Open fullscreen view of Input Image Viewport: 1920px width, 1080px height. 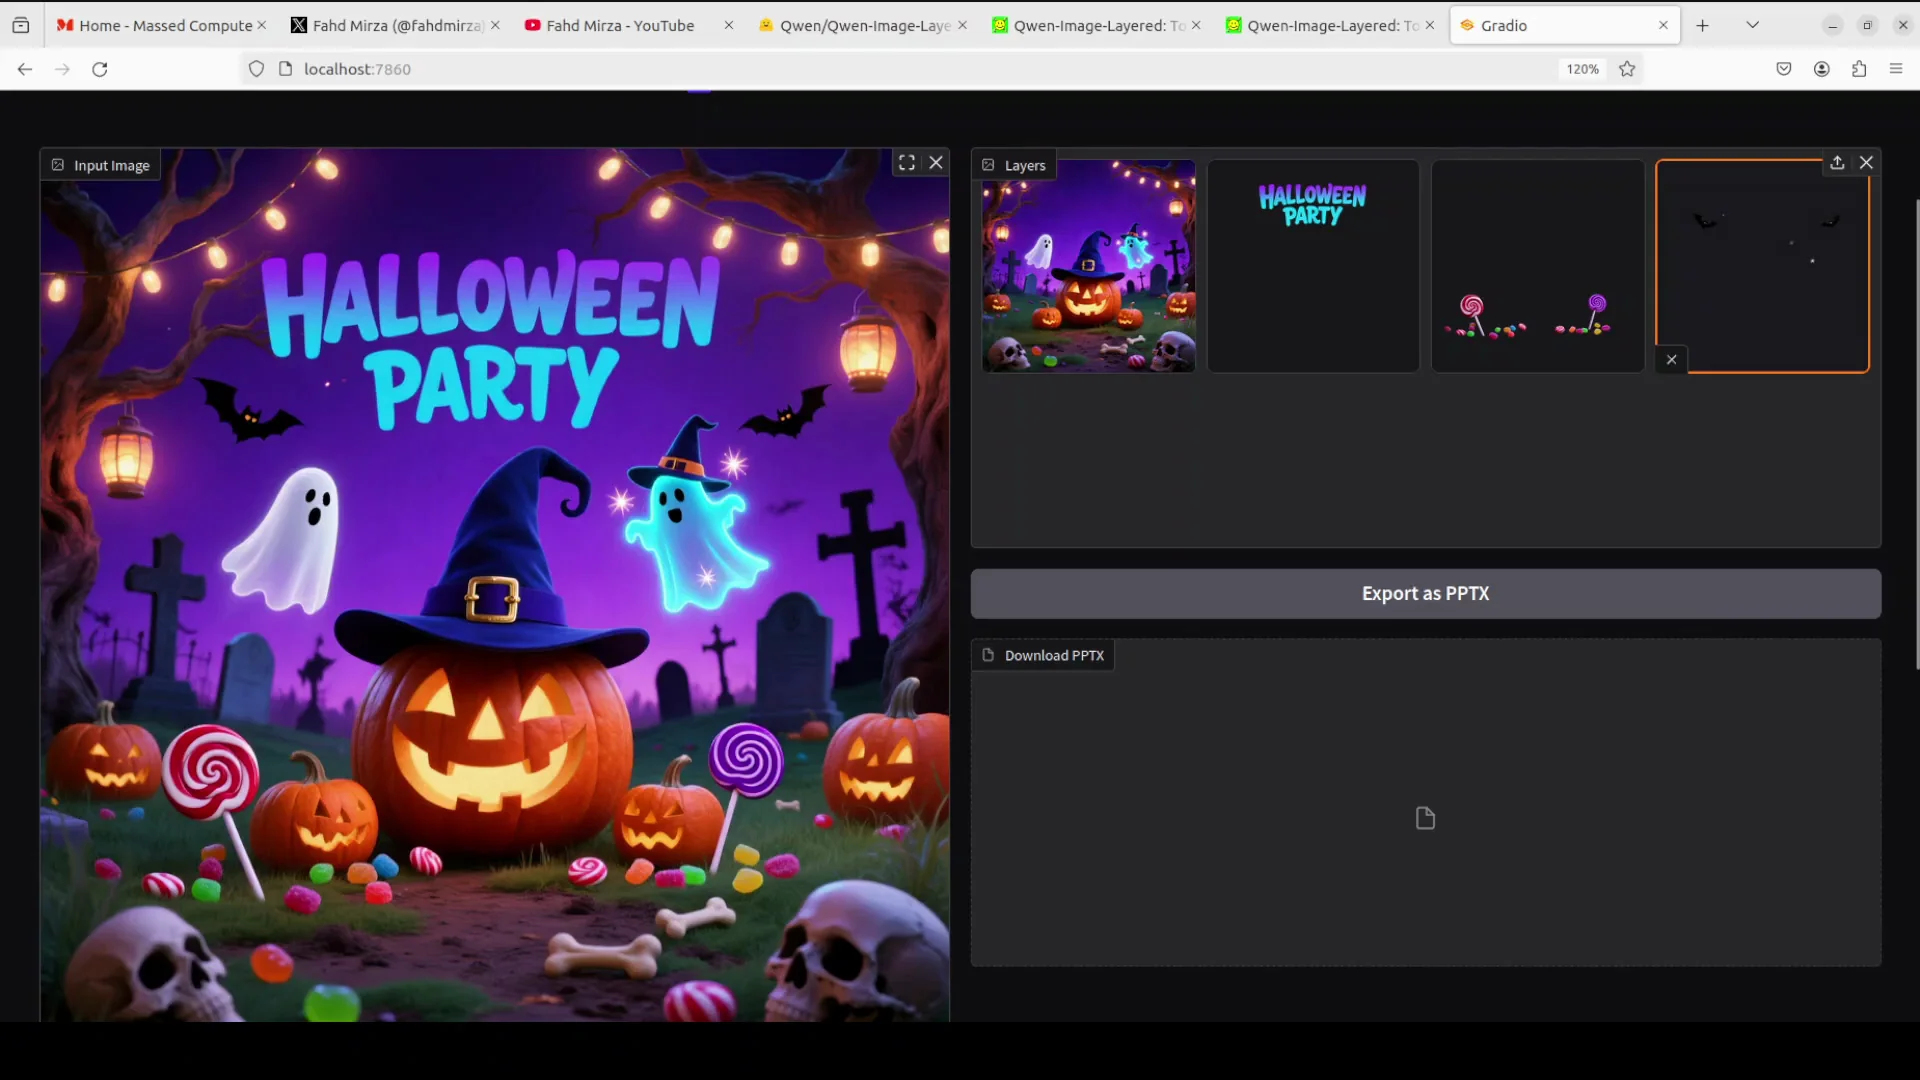[x=906, y=163]
